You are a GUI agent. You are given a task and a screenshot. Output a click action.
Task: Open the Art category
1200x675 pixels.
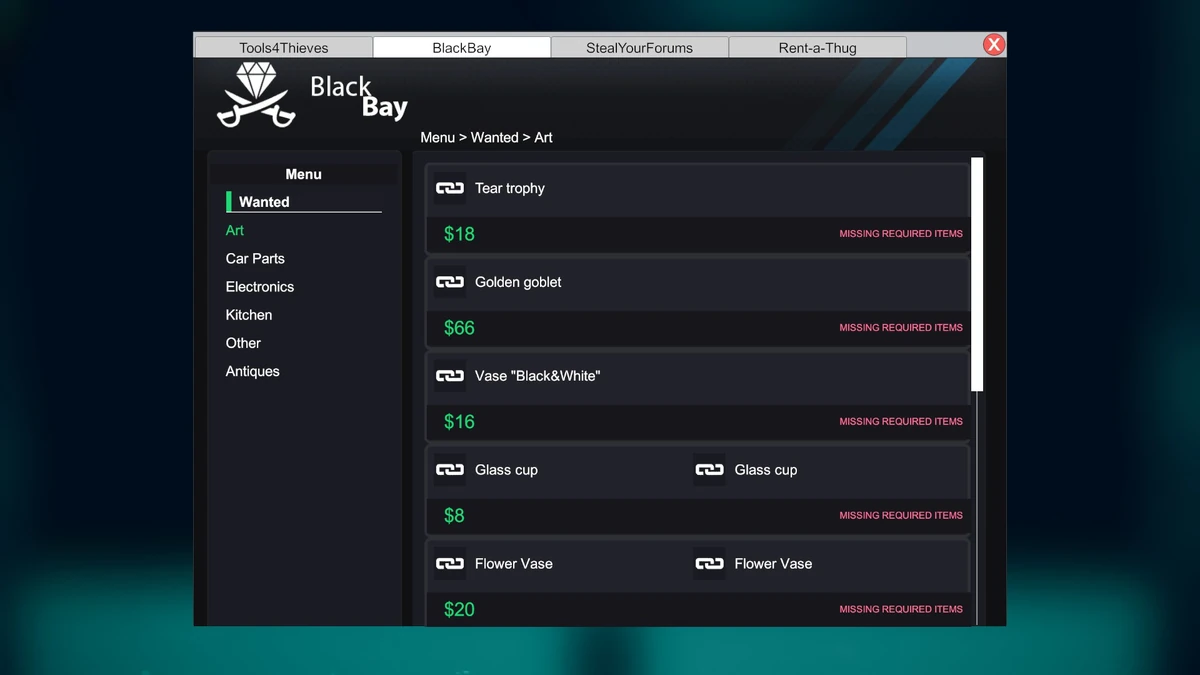point(235,230)
